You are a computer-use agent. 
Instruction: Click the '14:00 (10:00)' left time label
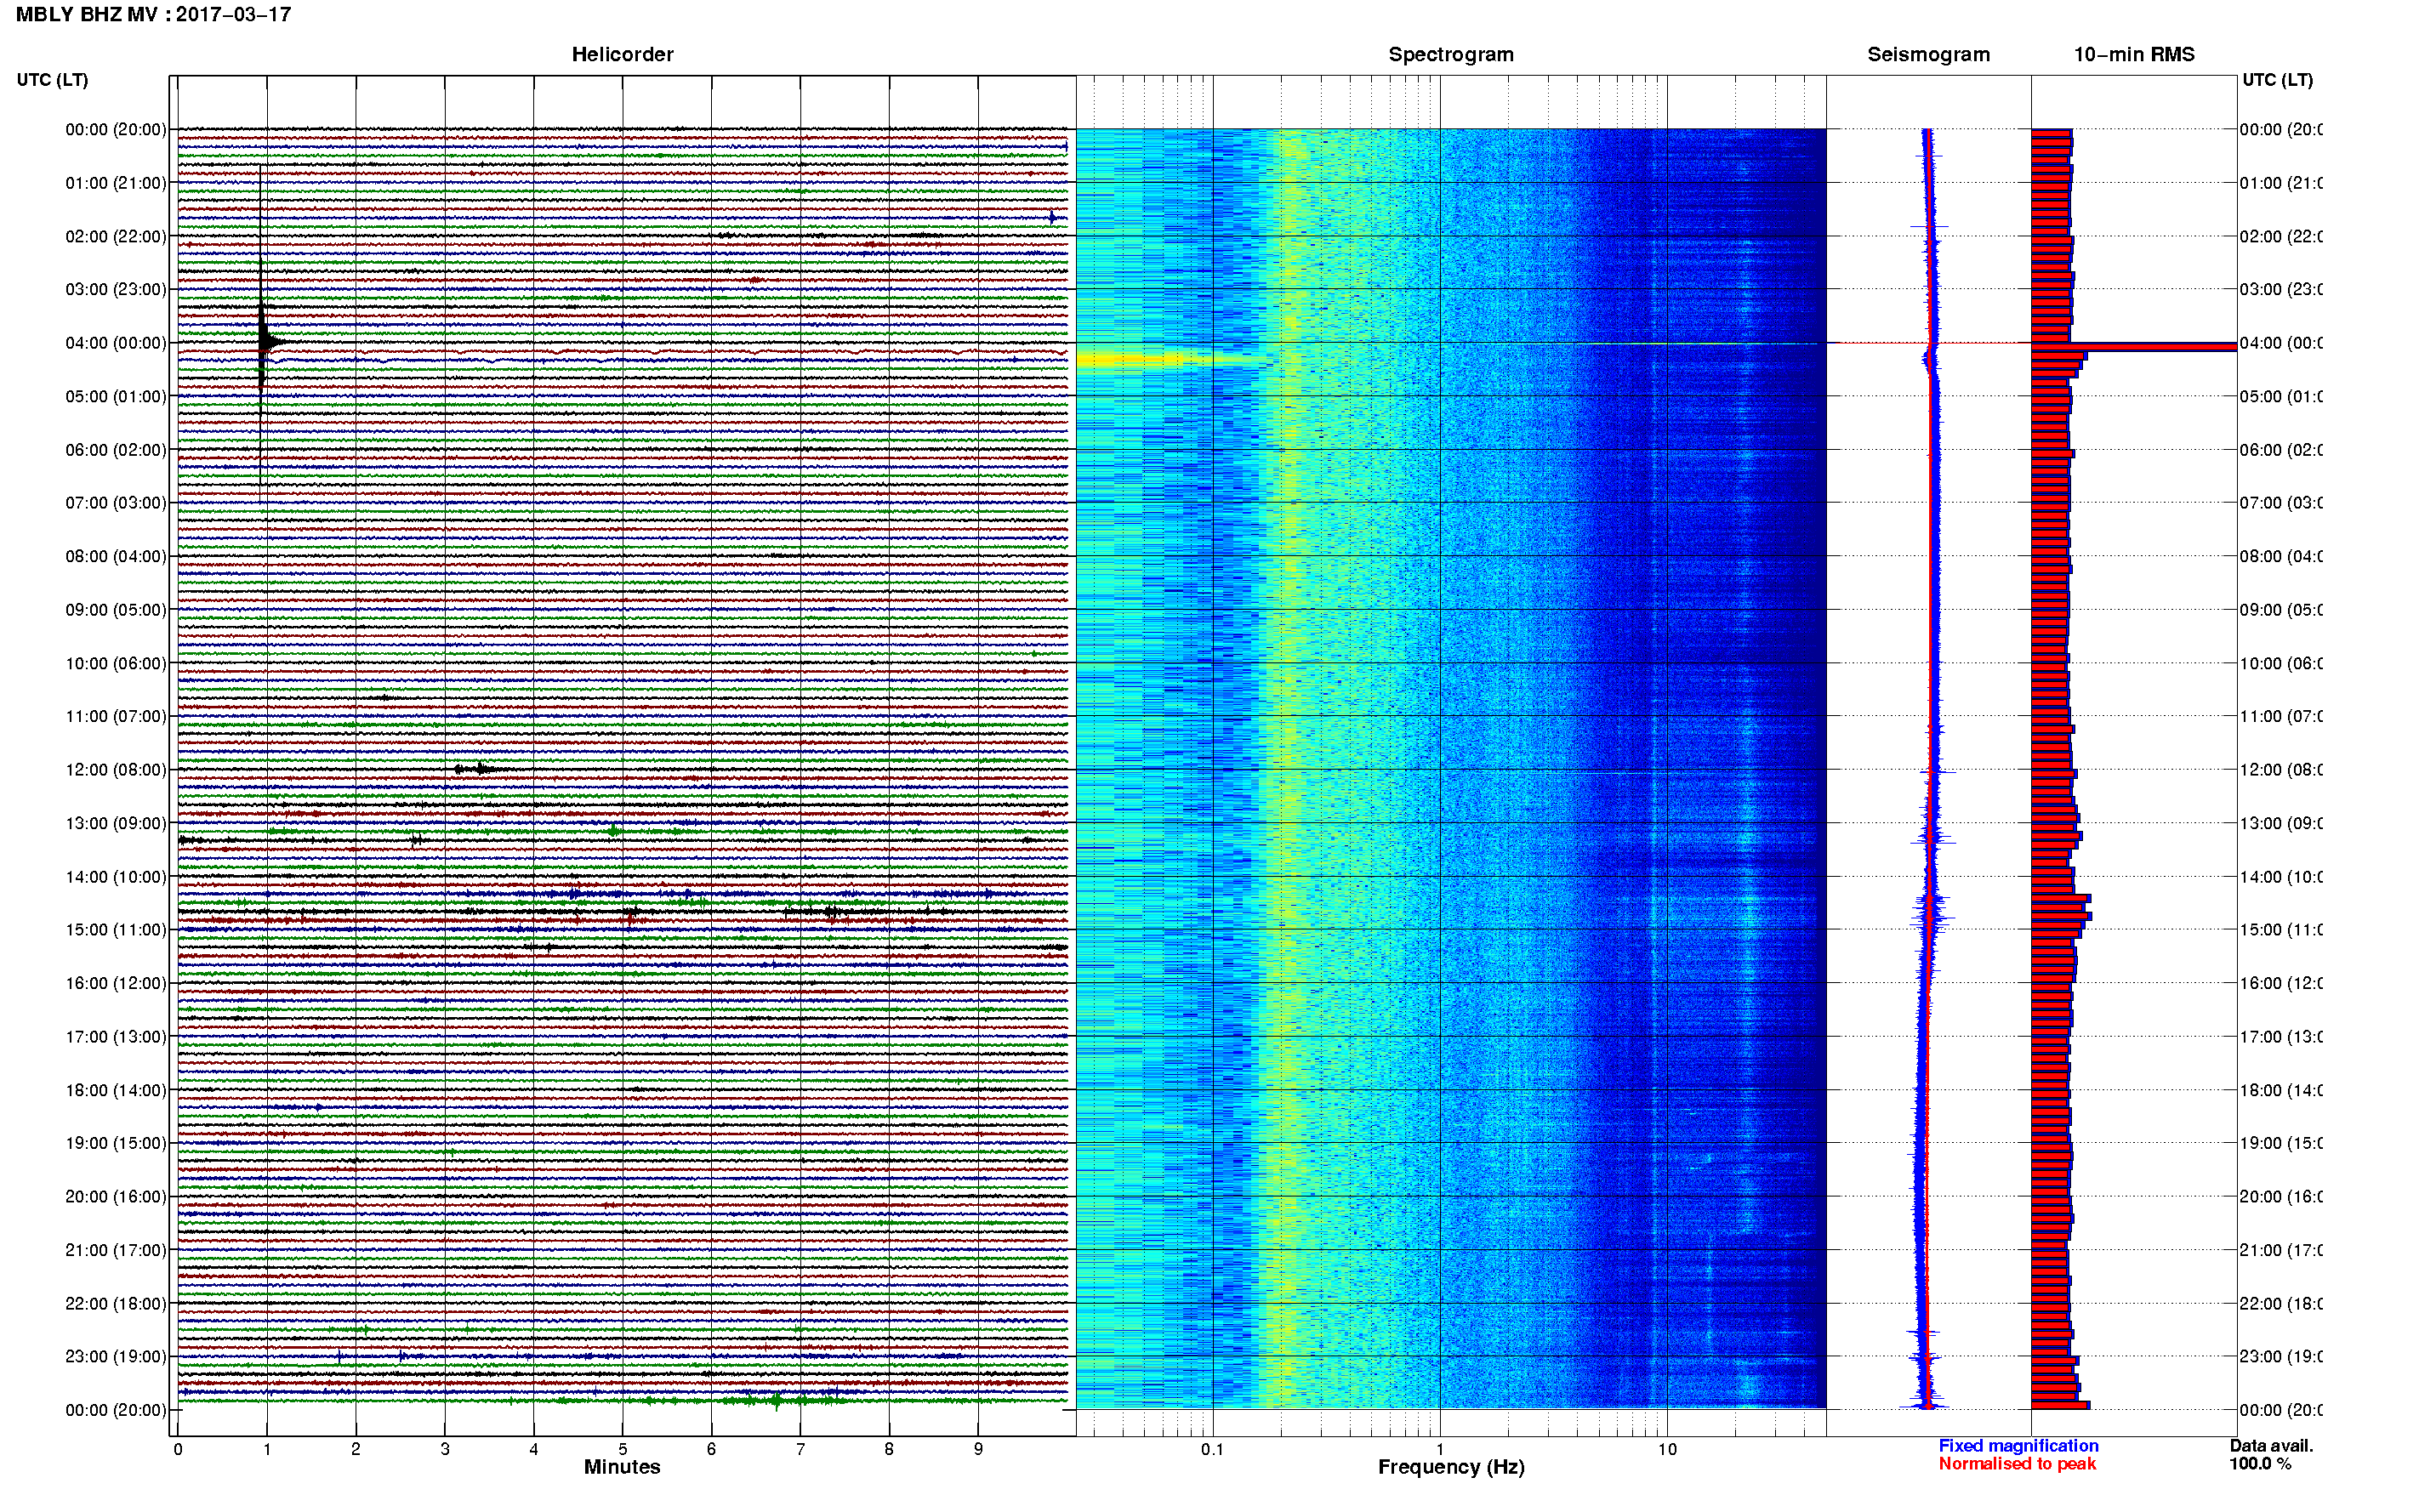point(116,877)
